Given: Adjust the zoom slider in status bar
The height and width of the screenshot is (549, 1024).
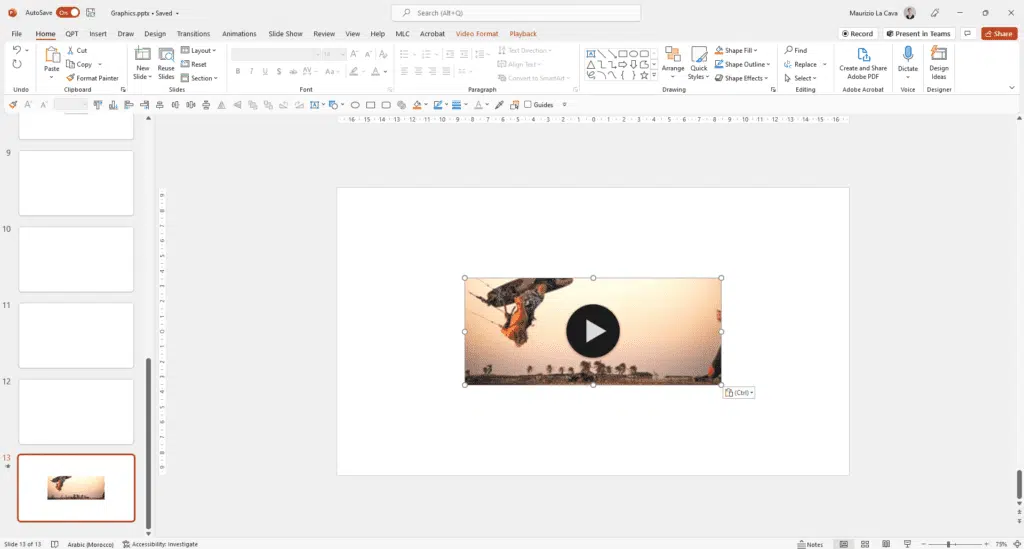Looking at the screenshot, I should (948, 544).
